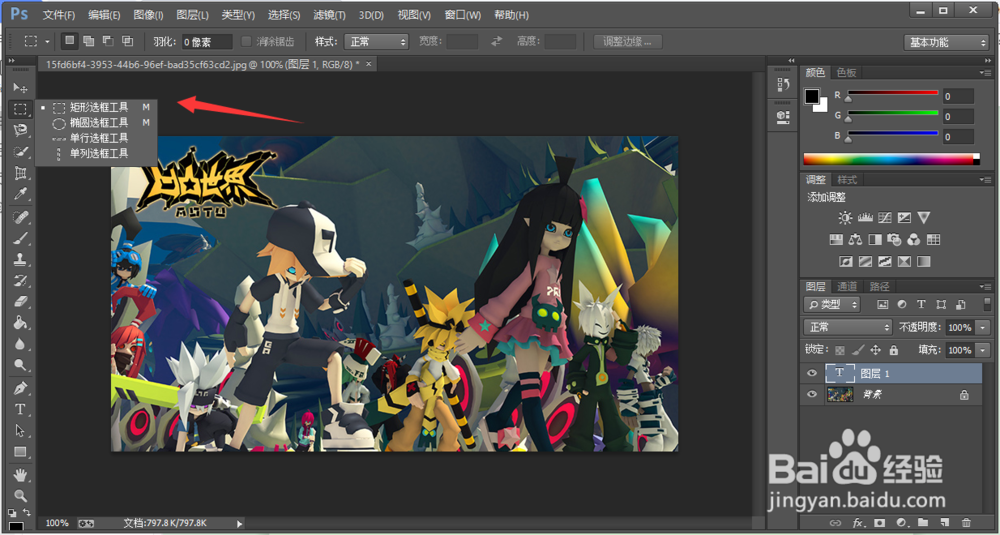
Task: Switch to the 通道 channels tab
Action: (847, 286)
